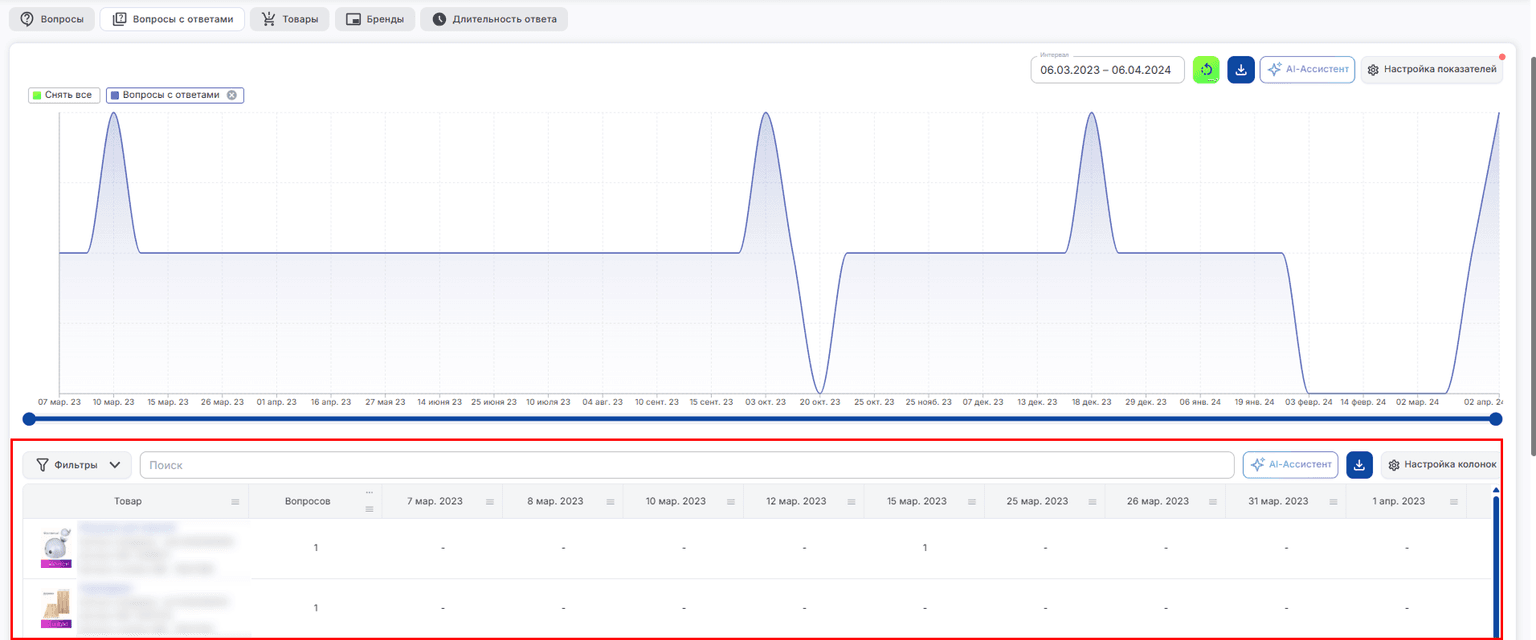
Task: Select value 1 under 15 мар. 2023
Action: click(925, 548)
